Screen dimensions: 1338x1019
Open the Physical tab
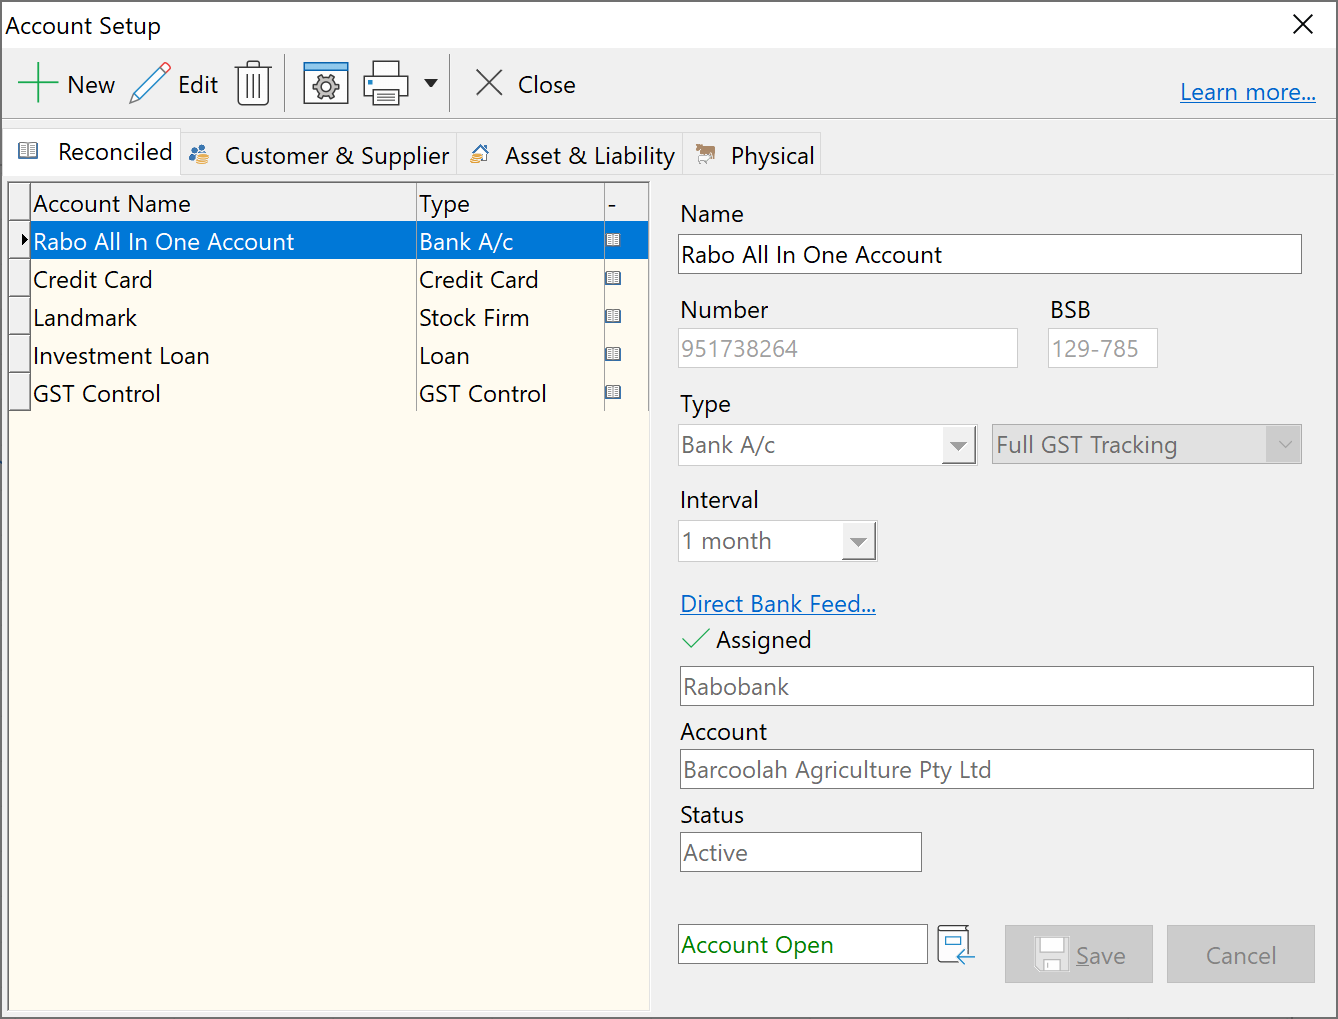click(x=753, y=155)
